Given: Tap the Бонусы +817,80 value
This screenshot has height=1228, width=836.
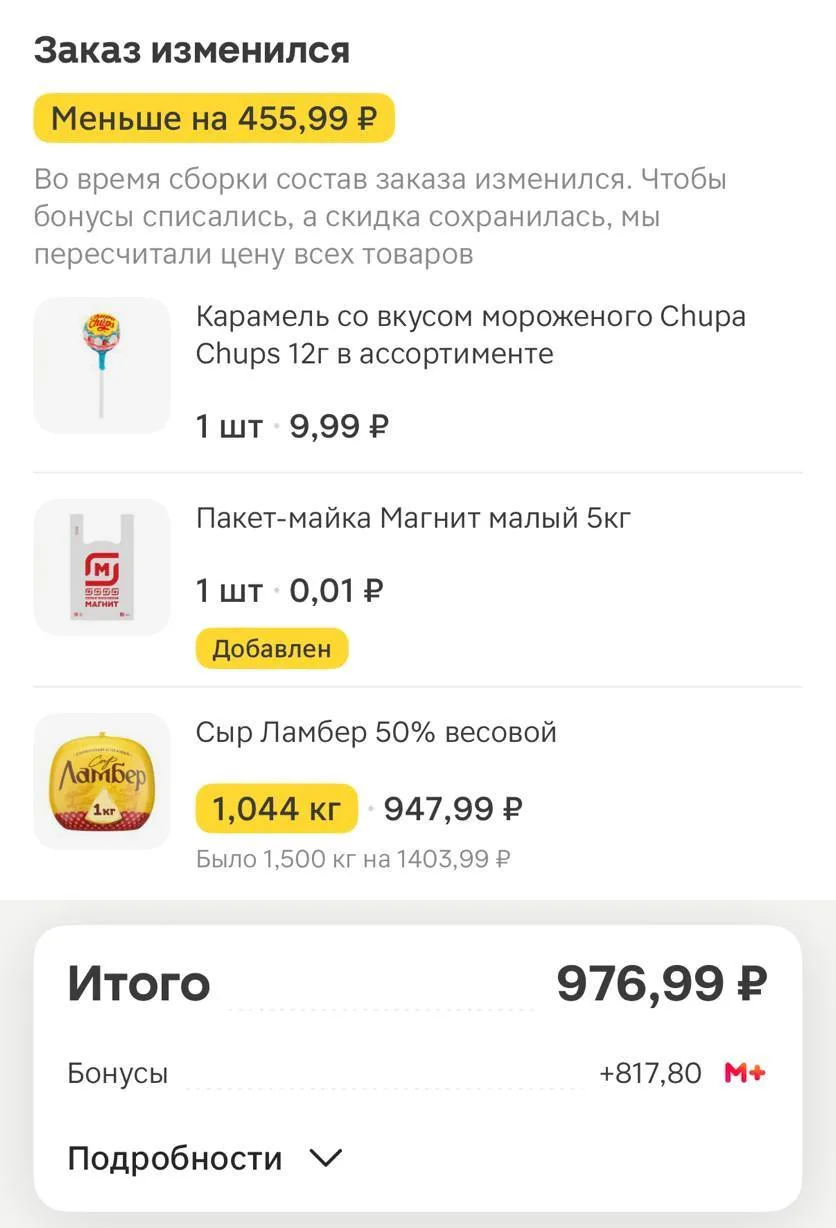Looking at the screenshot, I should (x=650, y=1074).
